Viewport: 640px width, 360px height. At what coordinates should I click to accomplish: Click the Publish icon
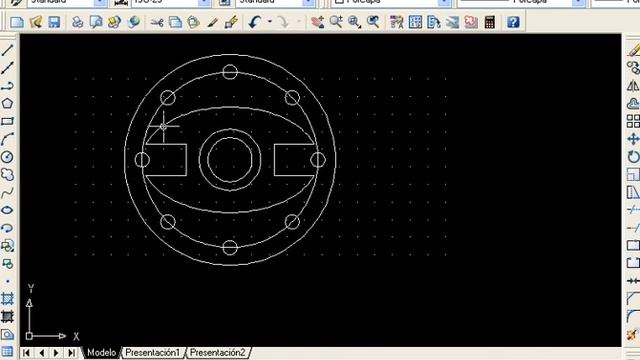[115, 22]
